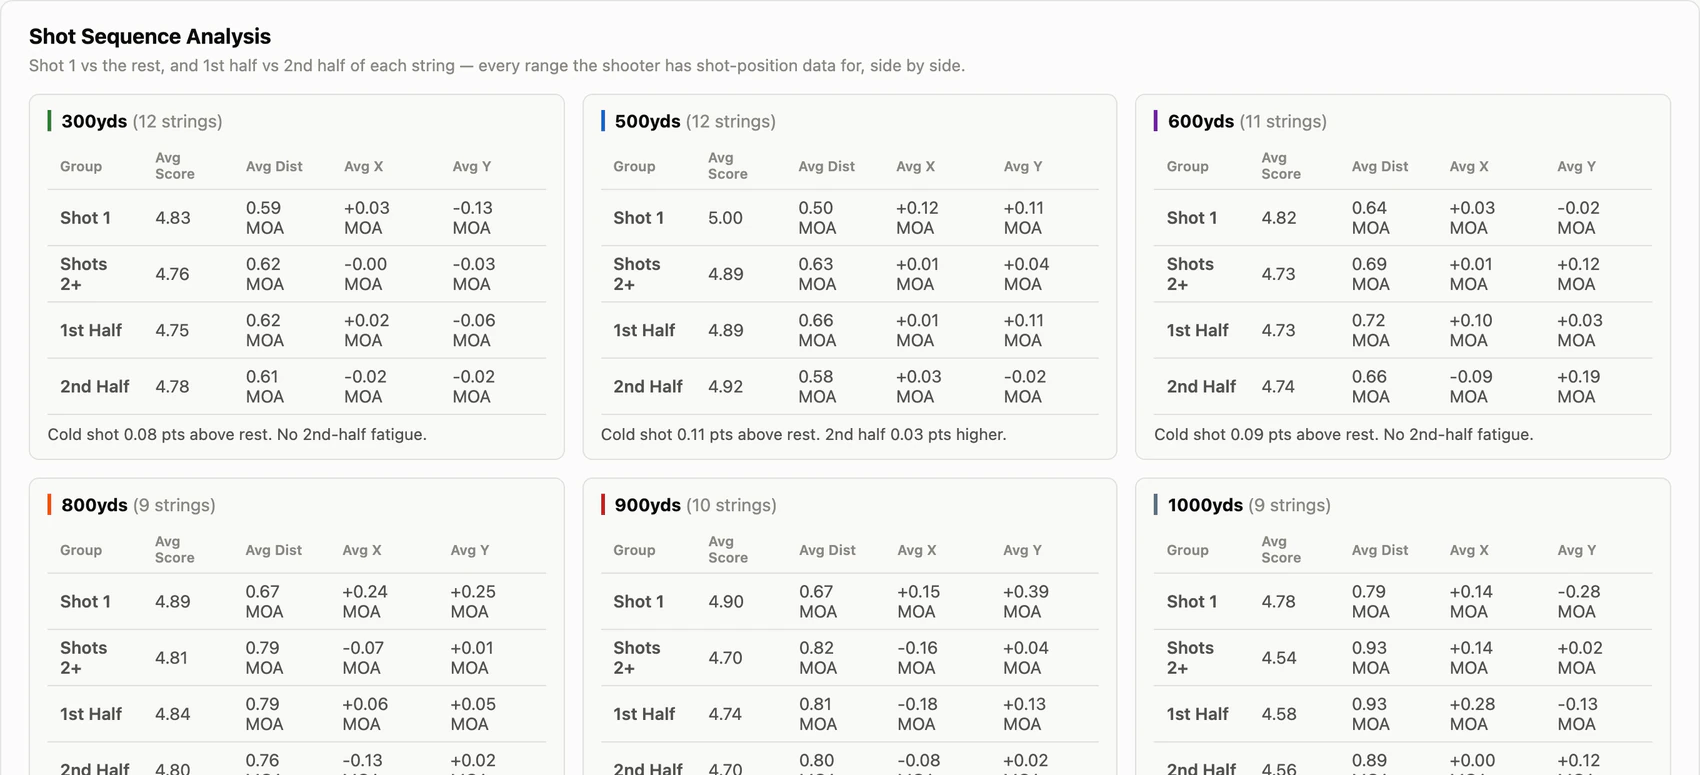Click the blue 500yds color bar
Screen dimensions: 1700x775
[603, 121]
